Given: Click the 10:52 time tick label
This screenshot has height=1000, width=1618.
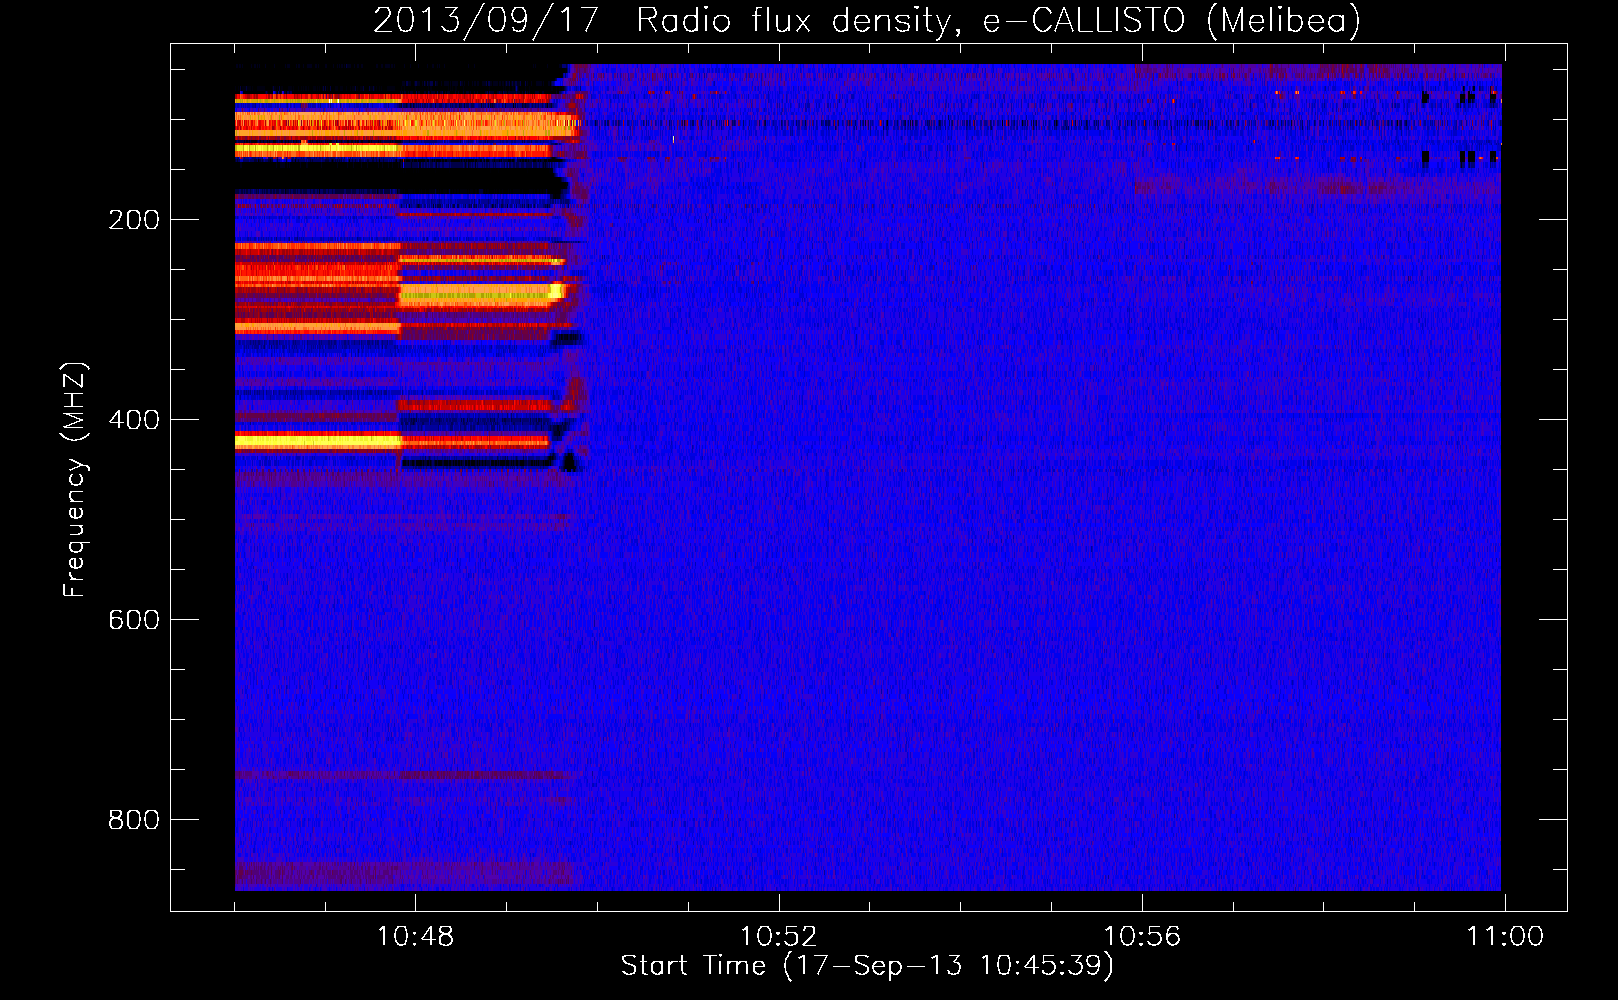Looking at the screenshot, I should coord(778,937).
